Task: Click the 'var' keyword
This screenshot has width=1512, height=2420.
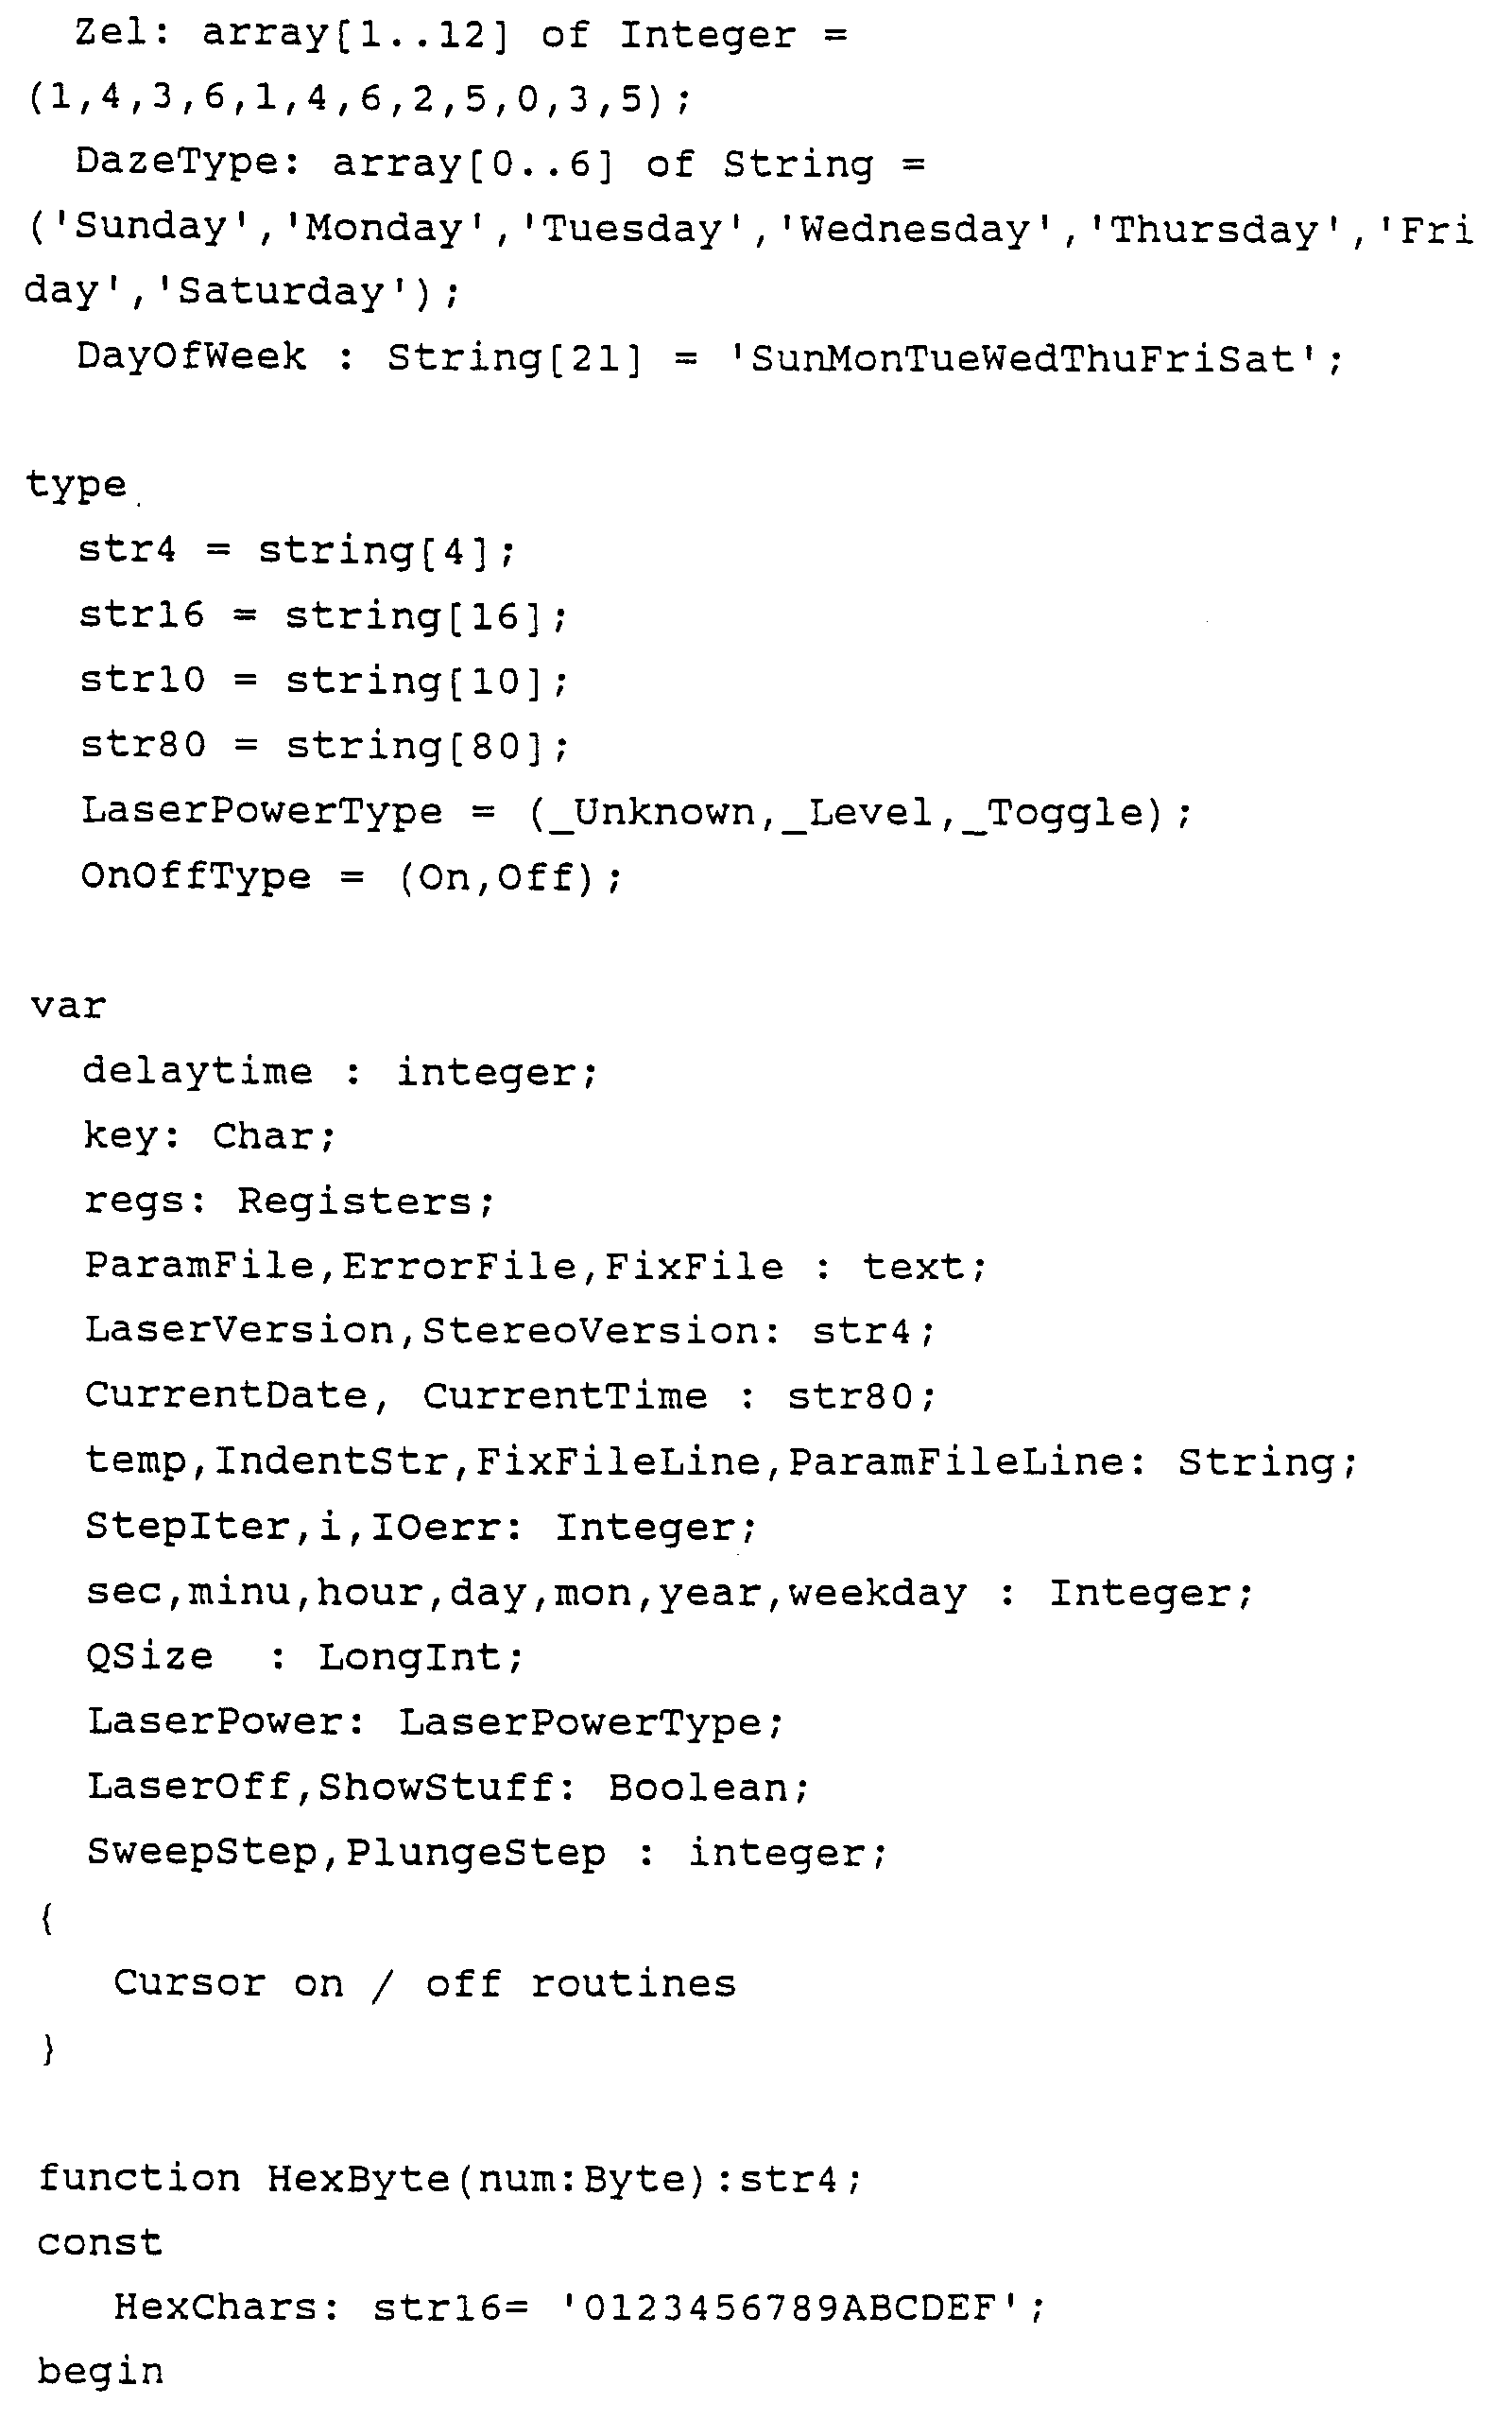Action: tap(68, 1006)
